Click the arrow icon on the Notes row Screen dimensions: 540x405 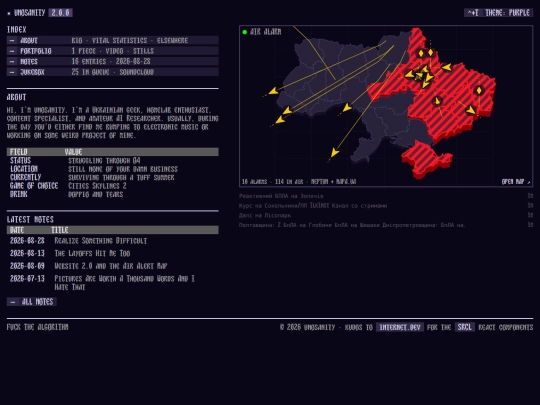12,61
